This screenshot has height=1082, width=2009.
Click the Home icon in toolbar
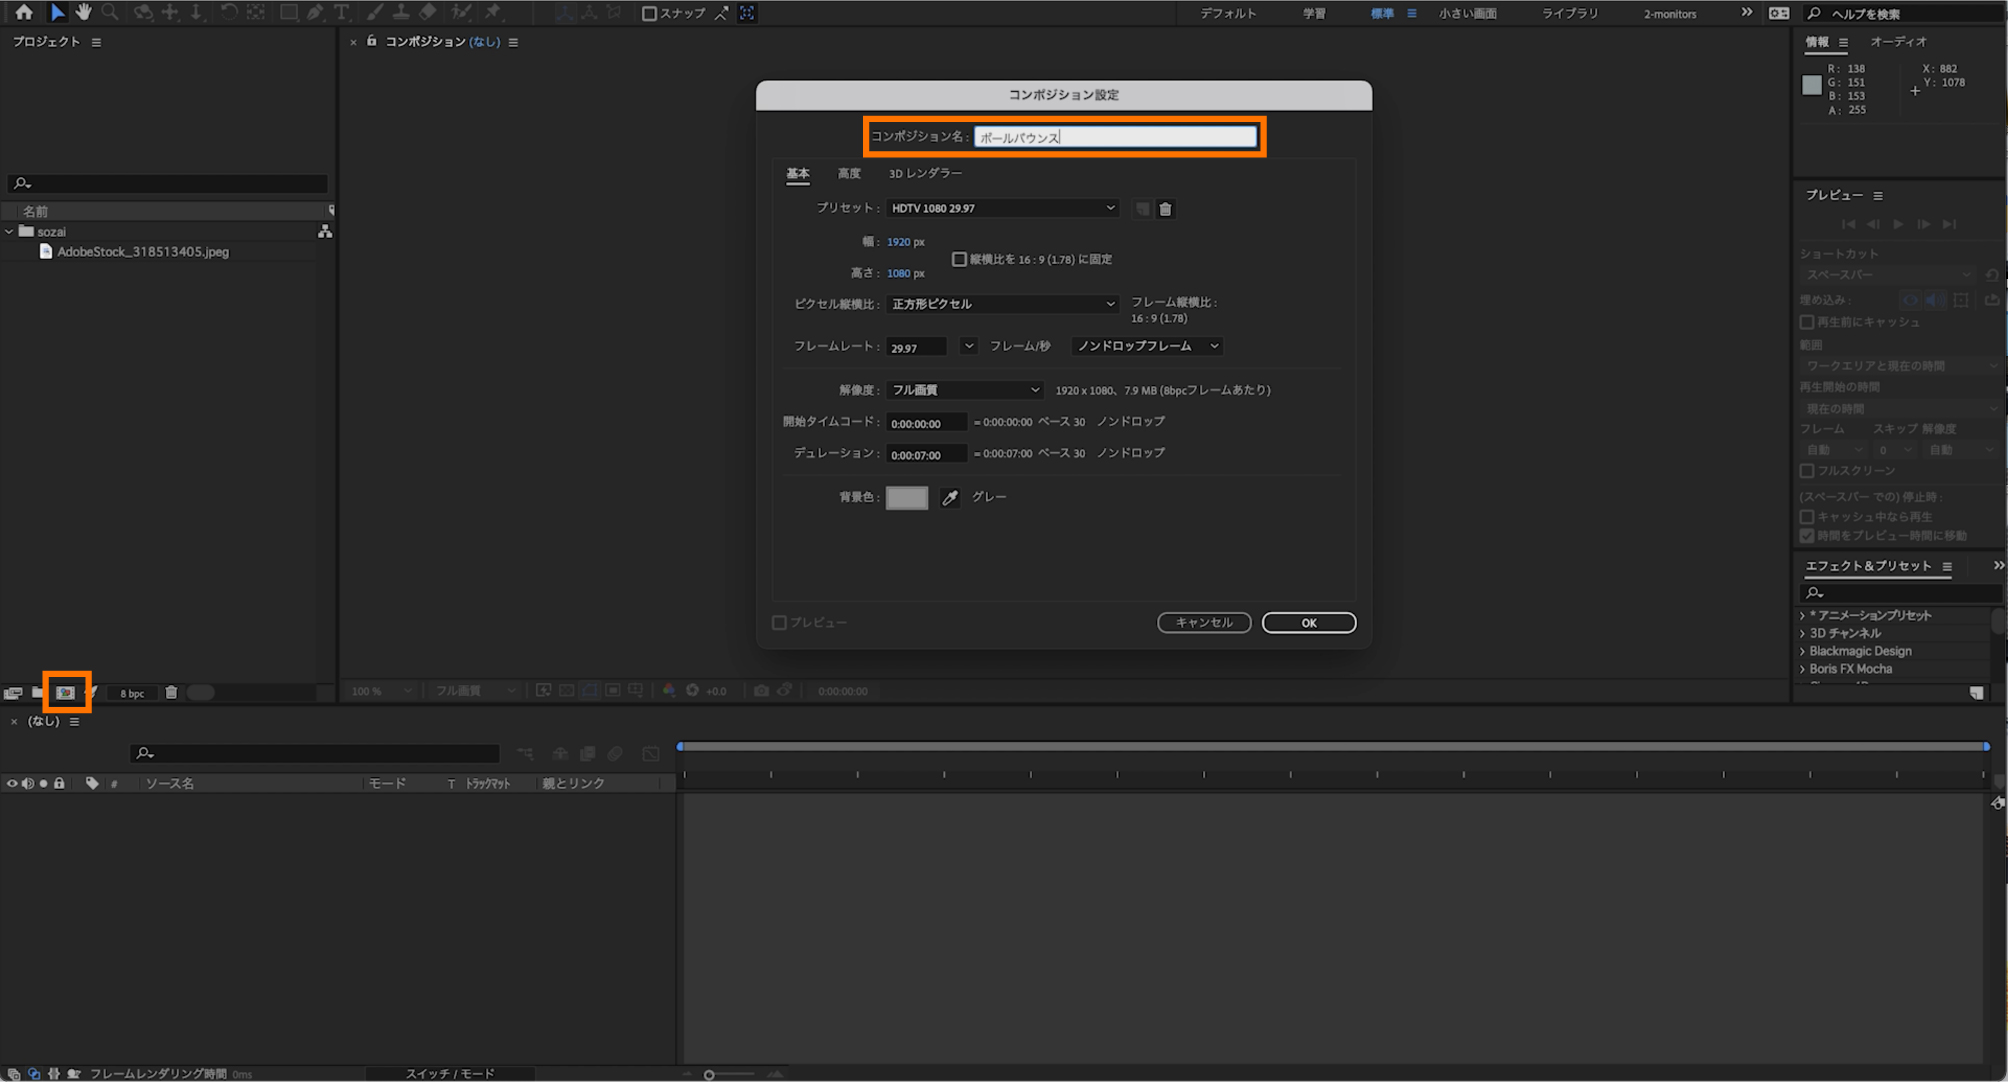pos(24,12)
